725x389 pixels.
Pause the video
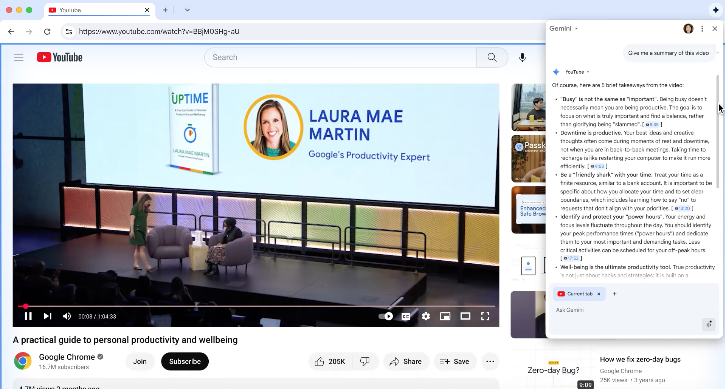coord(28,316)
